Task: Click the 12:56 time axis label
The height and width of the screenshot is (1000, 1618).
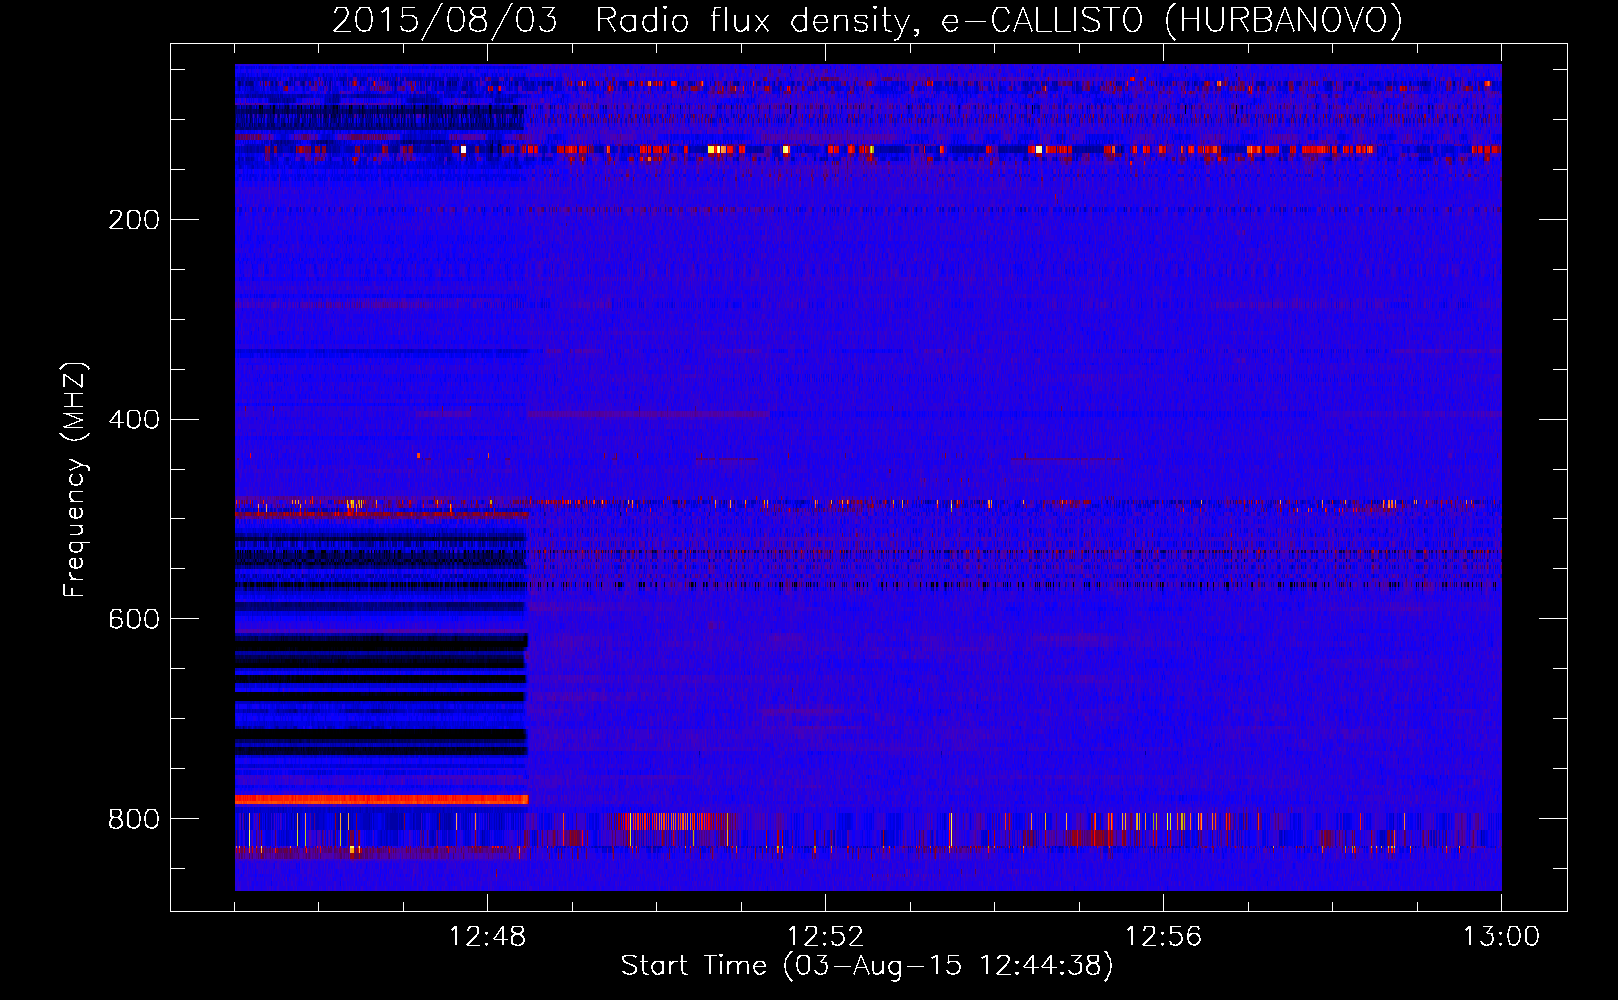Action: [1163, 937]
